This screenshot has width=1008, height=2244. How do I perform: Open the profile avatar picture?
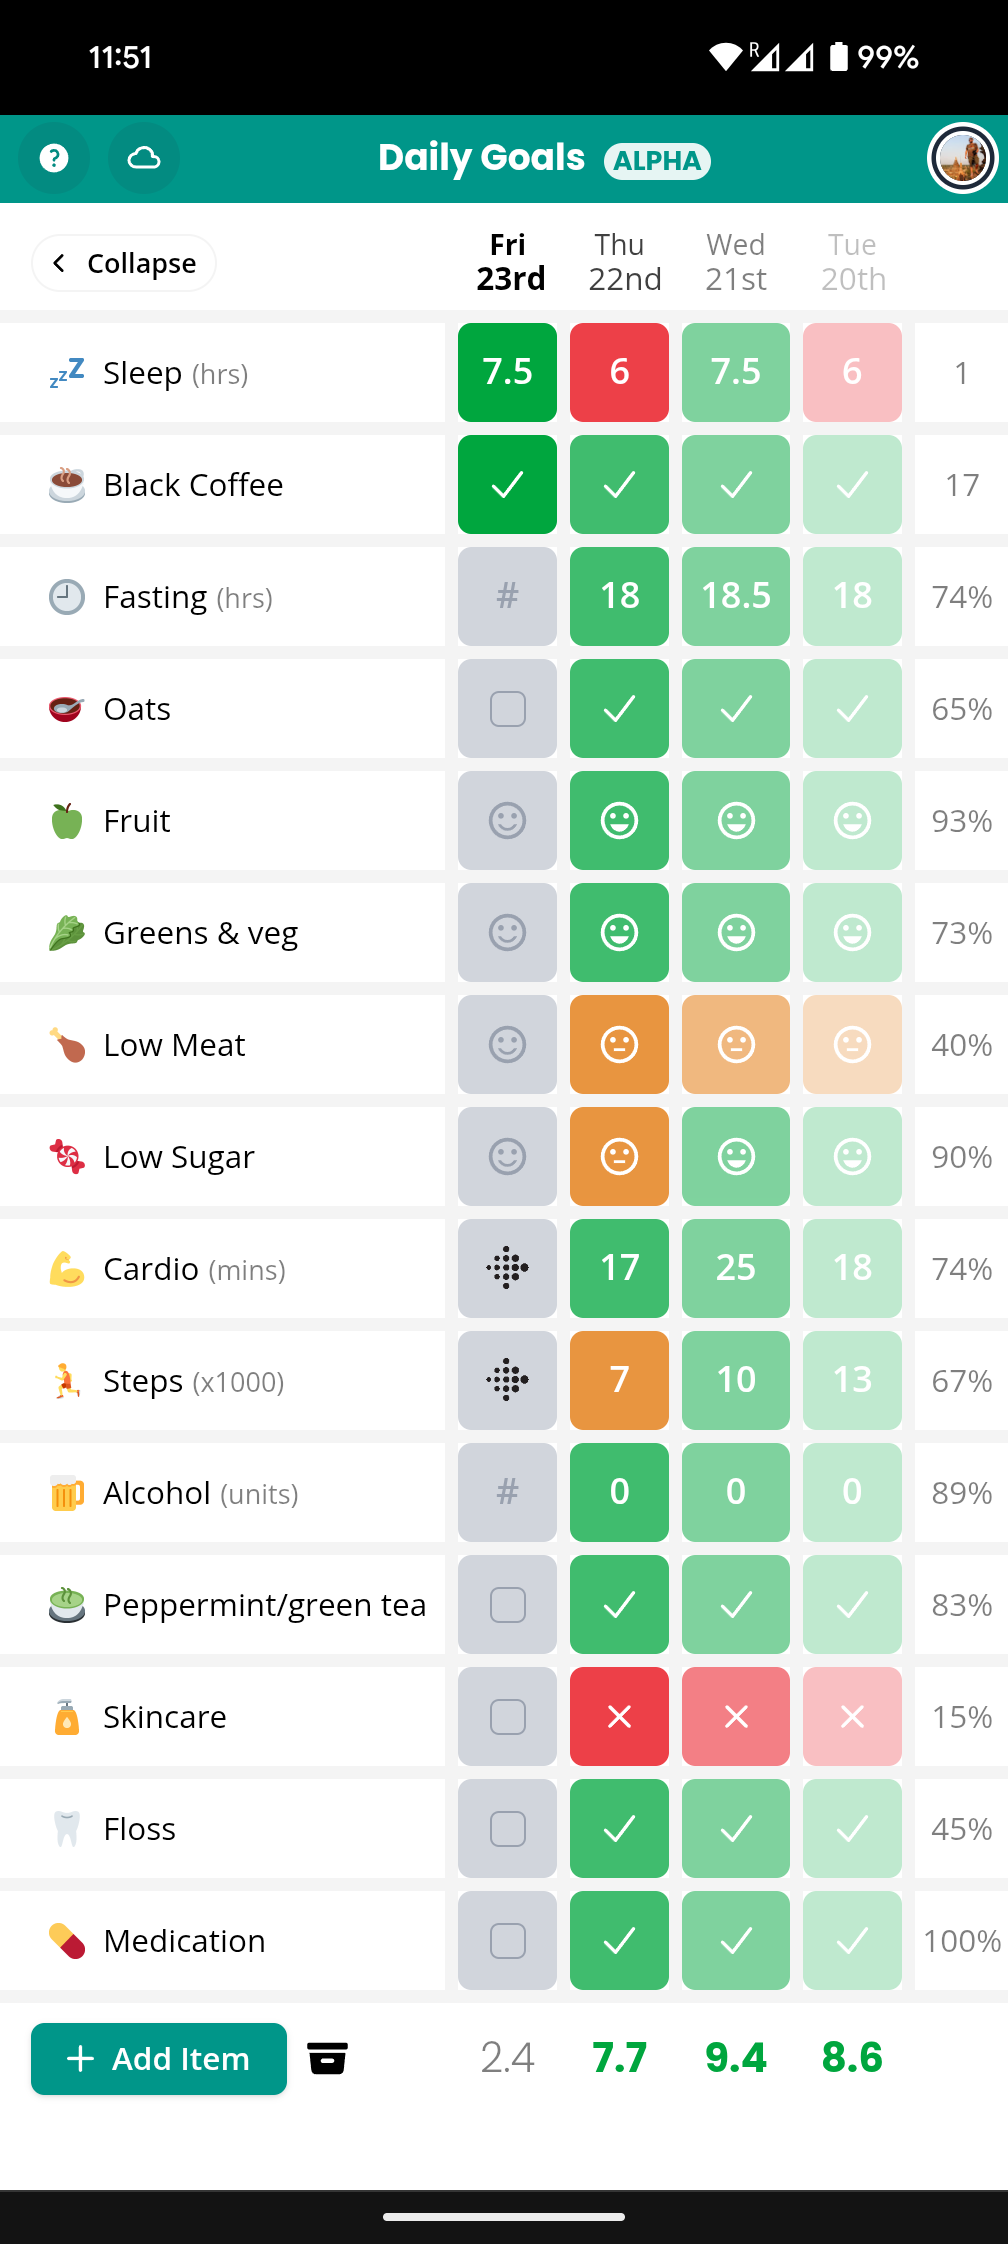click(961, 158)
